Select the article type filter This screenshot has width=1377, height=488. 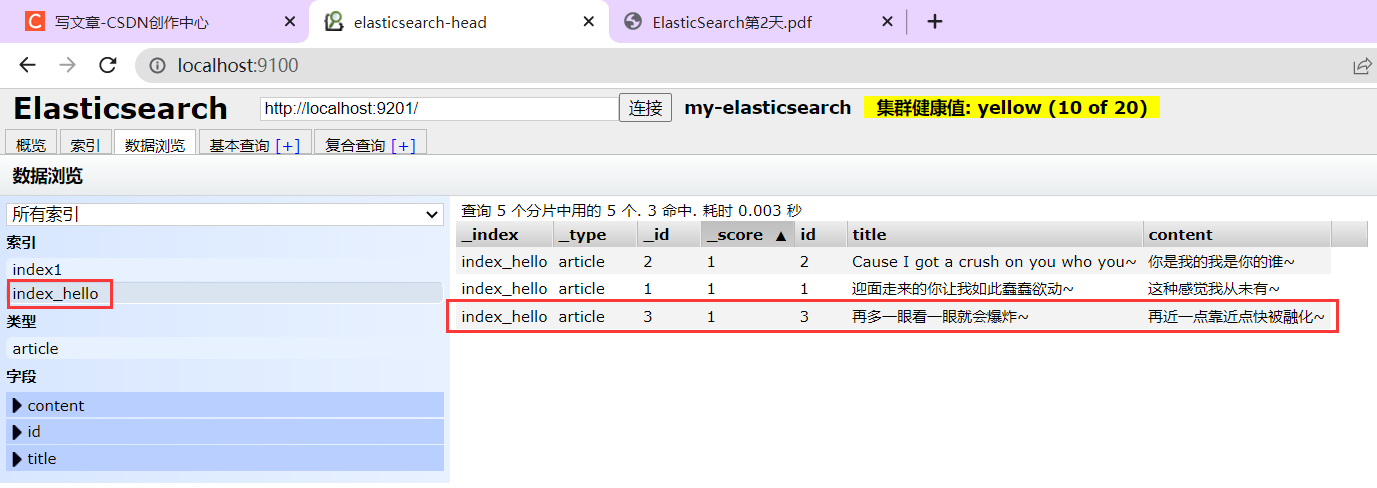coord(225,349)
